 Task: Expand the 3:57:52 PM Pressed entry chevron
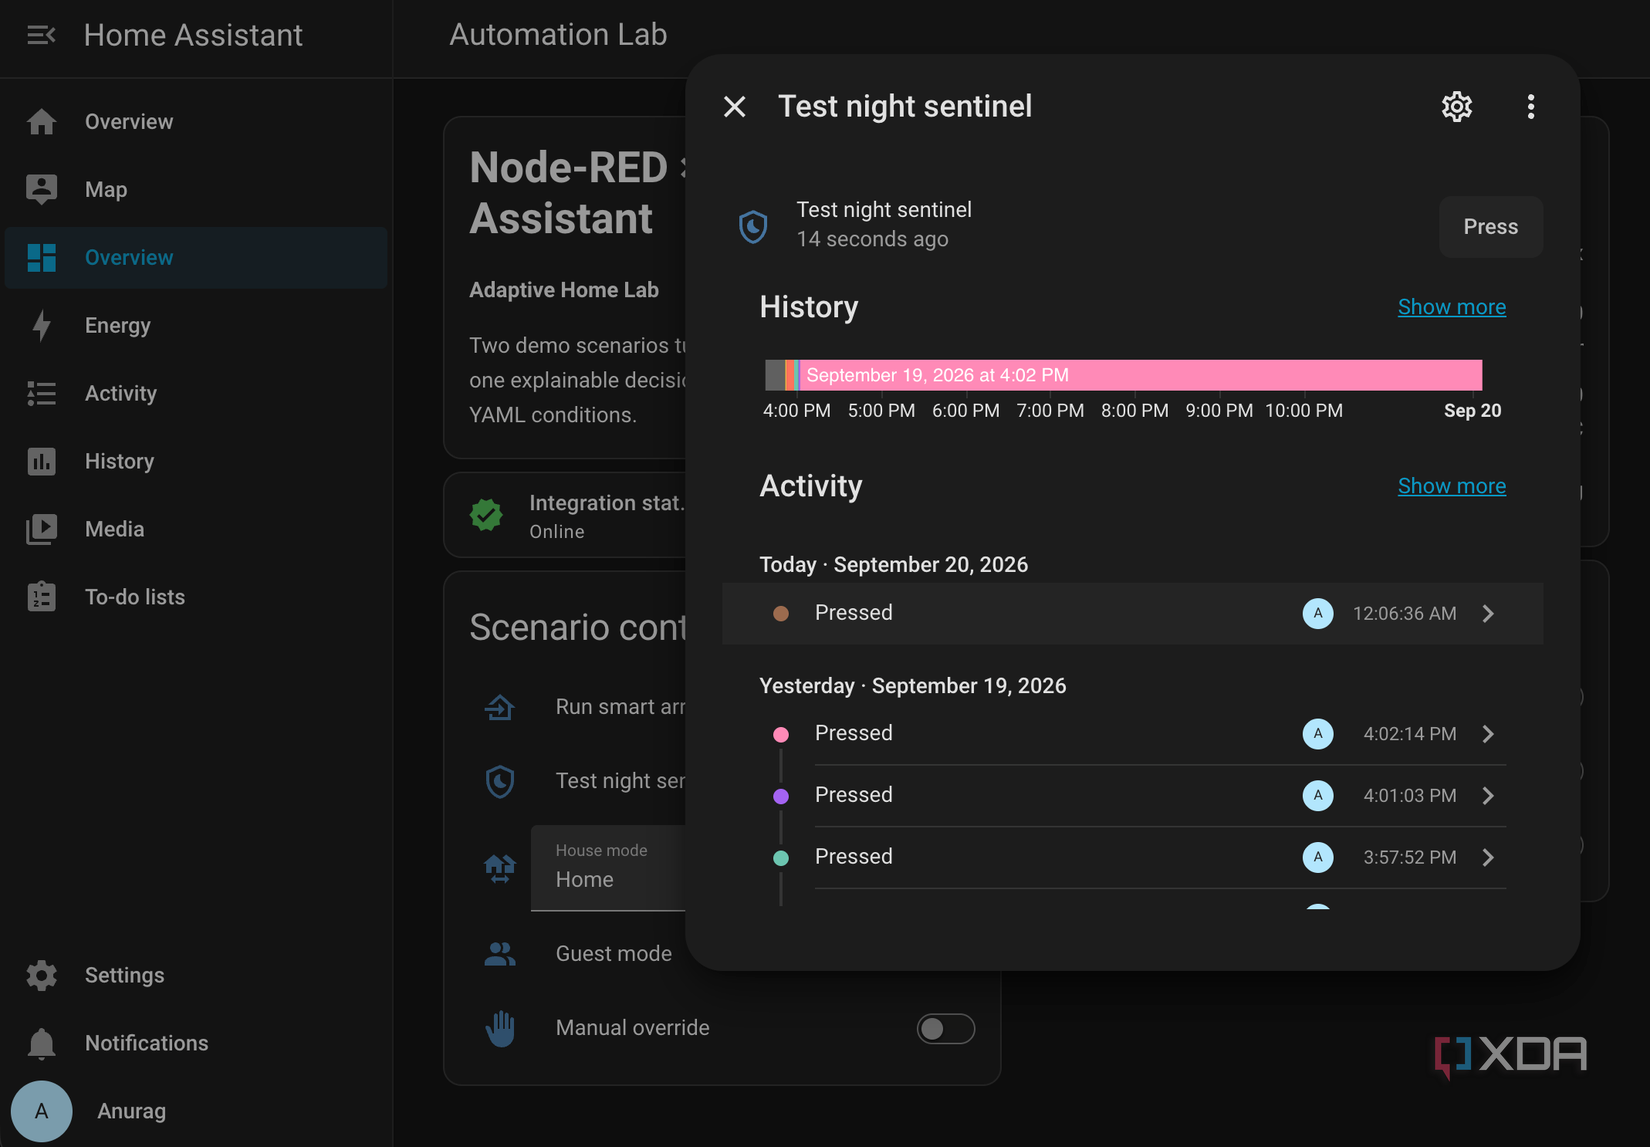[x=1489, y=858]
